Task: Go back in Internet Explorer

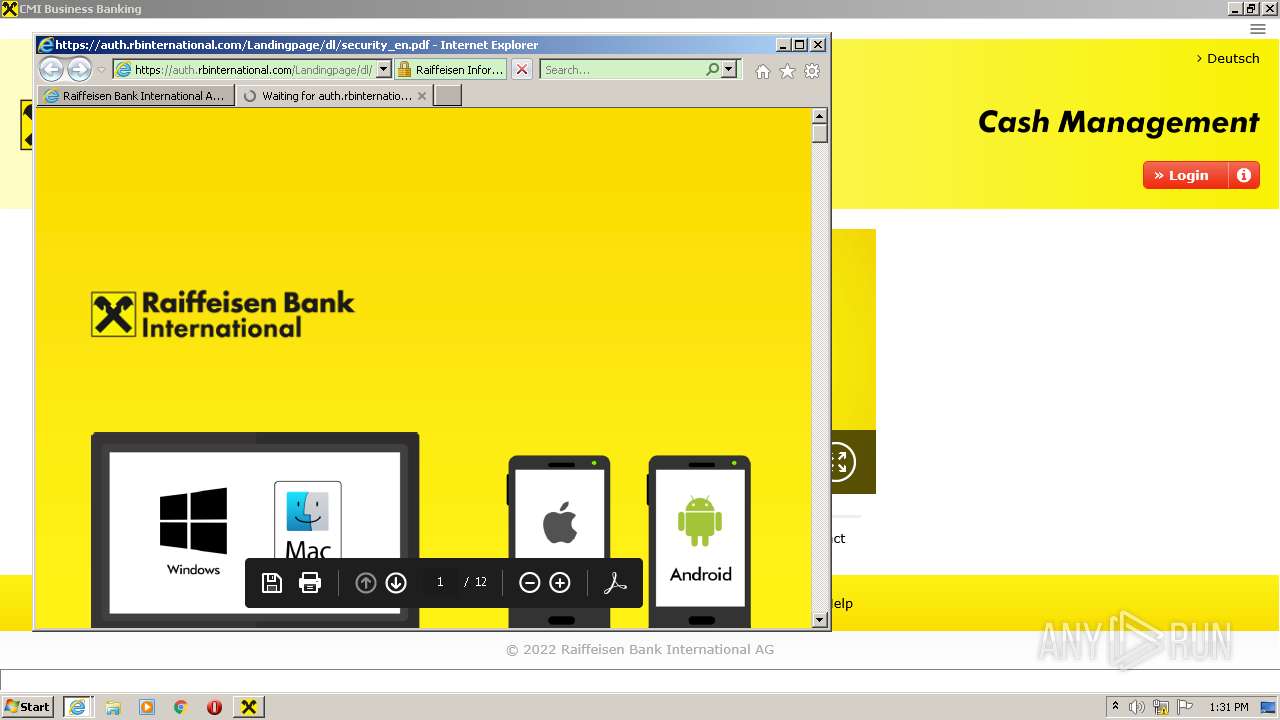Action: [x=51, y=69]
